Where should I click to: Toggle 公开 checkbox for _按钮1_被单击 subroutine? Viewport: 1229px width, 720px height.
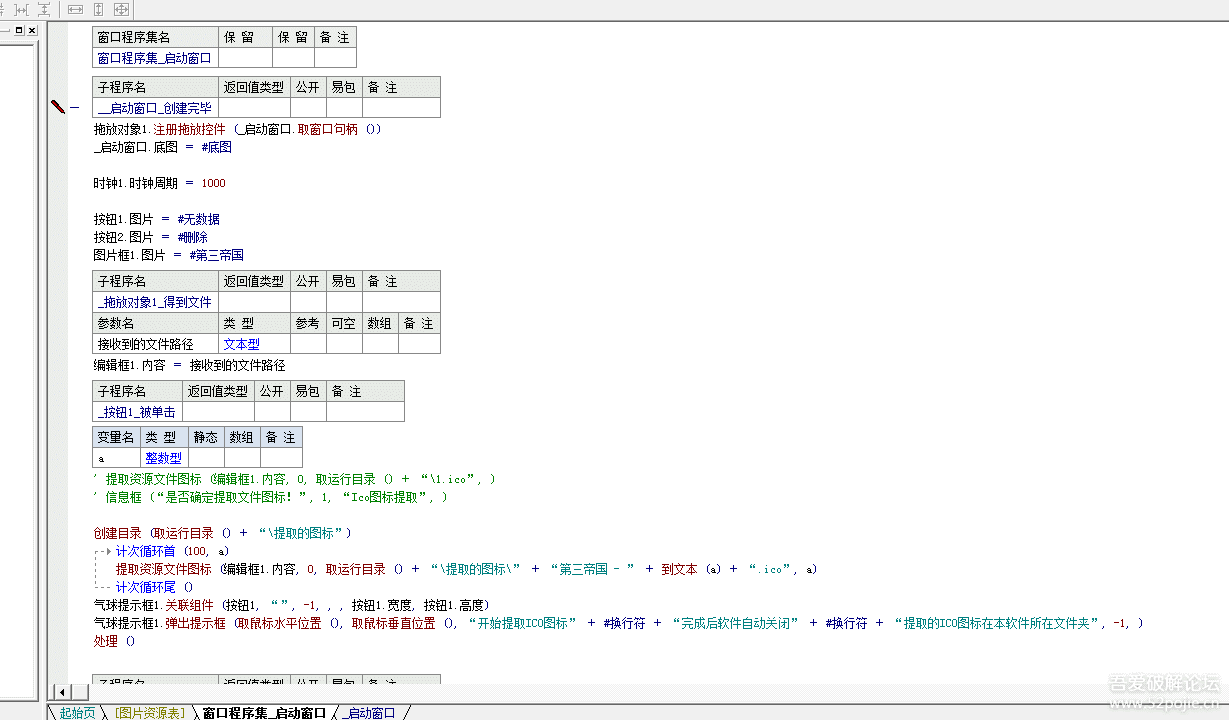pos(271,411)
